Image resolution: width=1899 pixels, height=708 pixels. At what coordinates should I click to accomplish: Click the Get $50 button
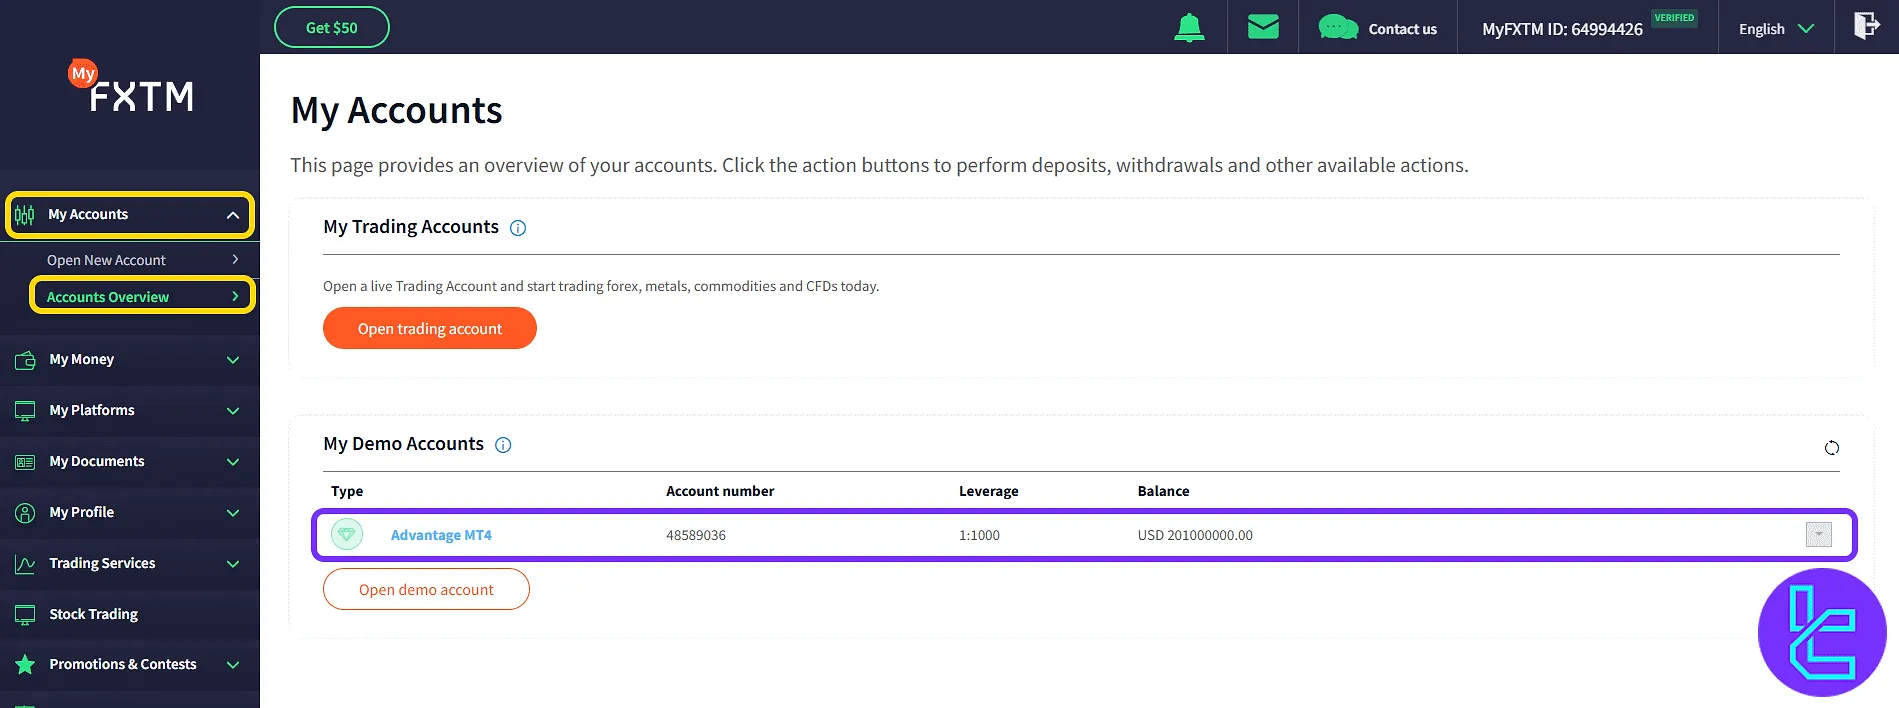pyautogui.click(x=332, y=28)
